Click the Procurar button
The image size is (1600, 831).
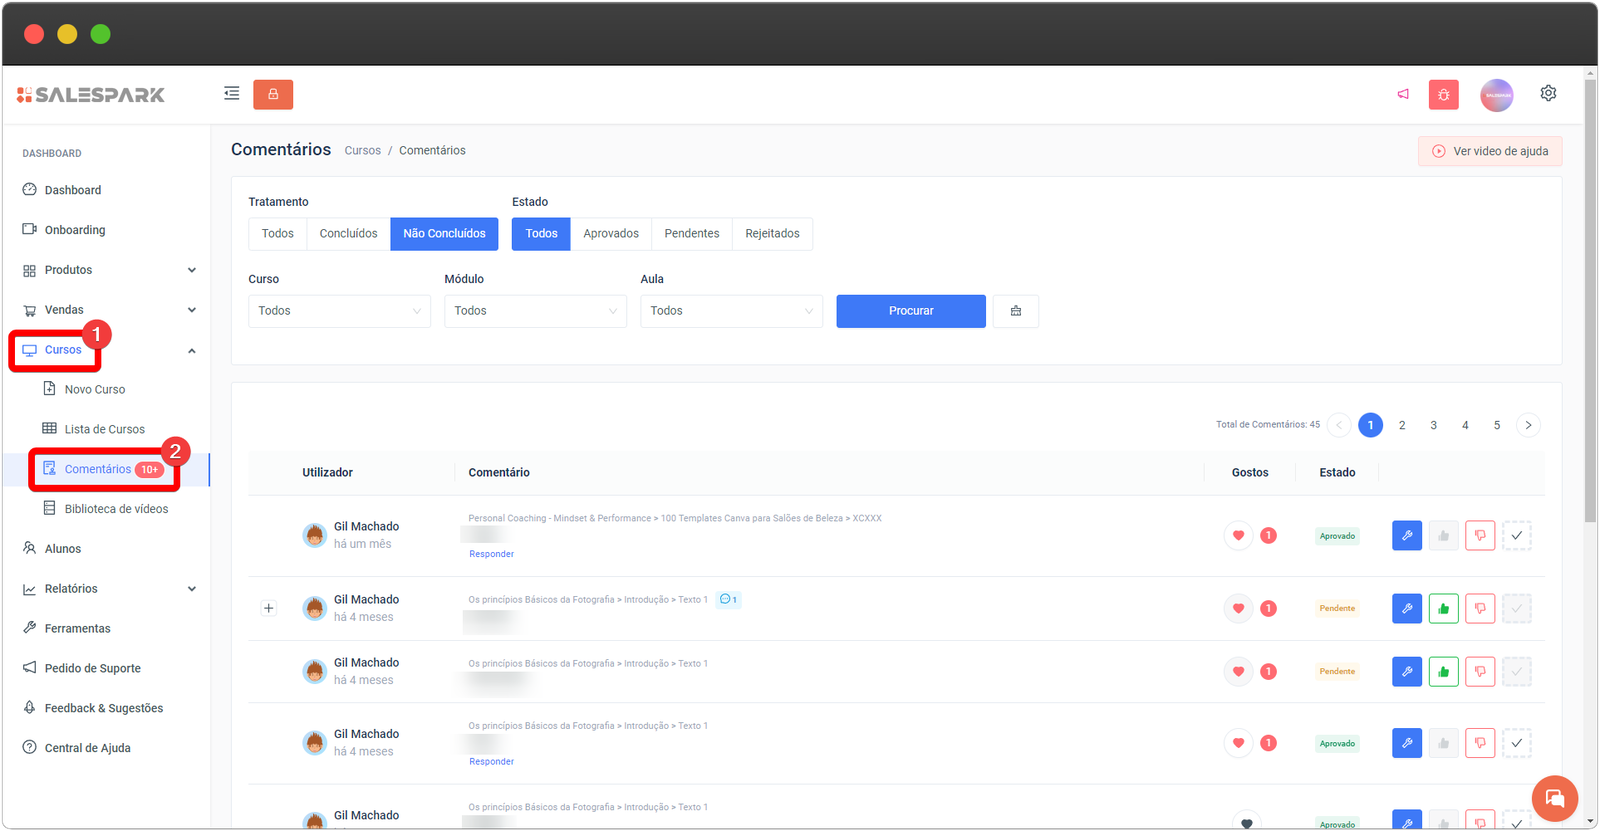pyautogui.click(x=910, y=311)
